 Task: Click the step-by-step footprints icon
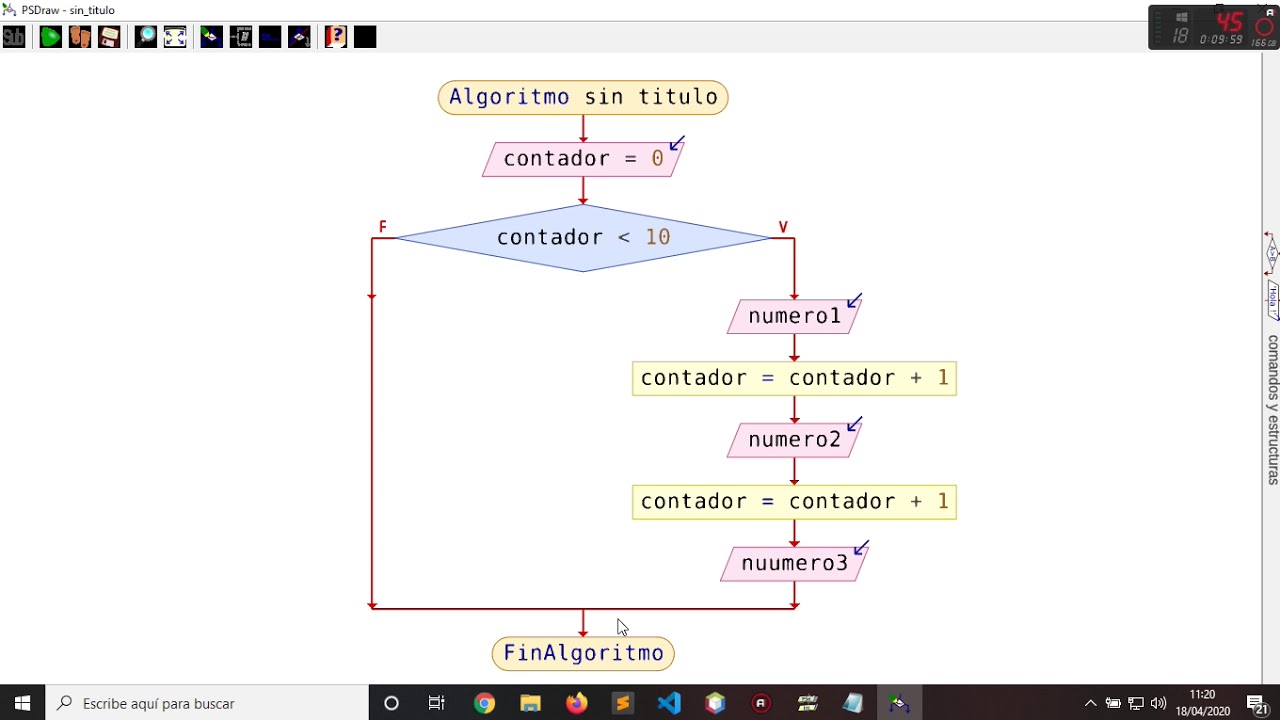click(80, 37)
